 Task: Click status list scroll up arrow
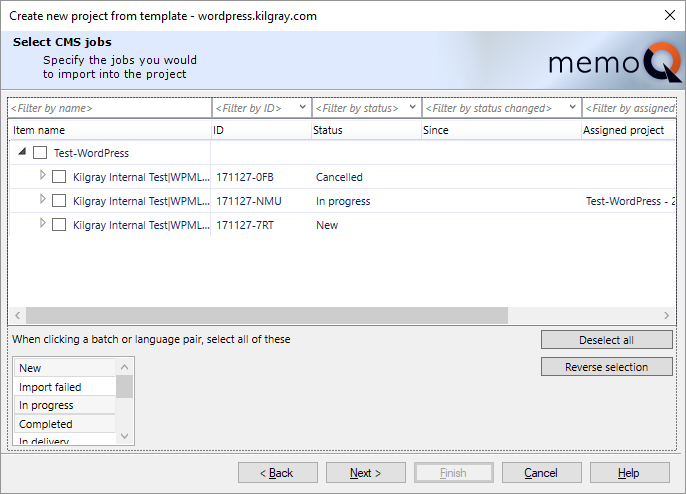125,367
